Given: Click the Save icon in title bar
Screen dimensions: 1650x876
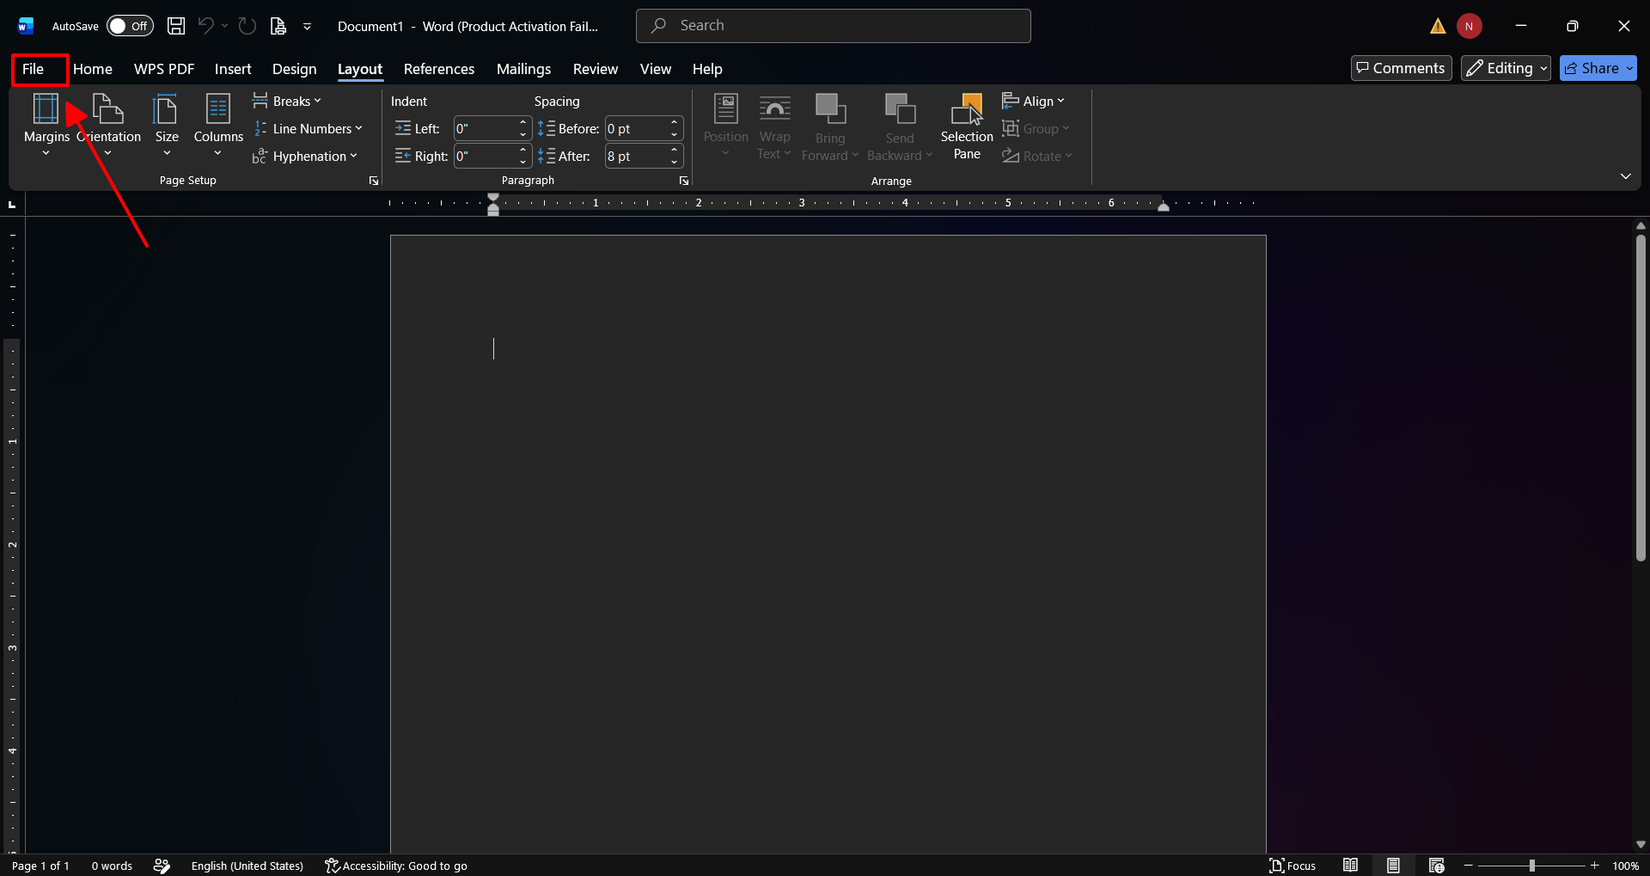Looking at the screenshot, I should pyautogui.click(x=176, y=26).
